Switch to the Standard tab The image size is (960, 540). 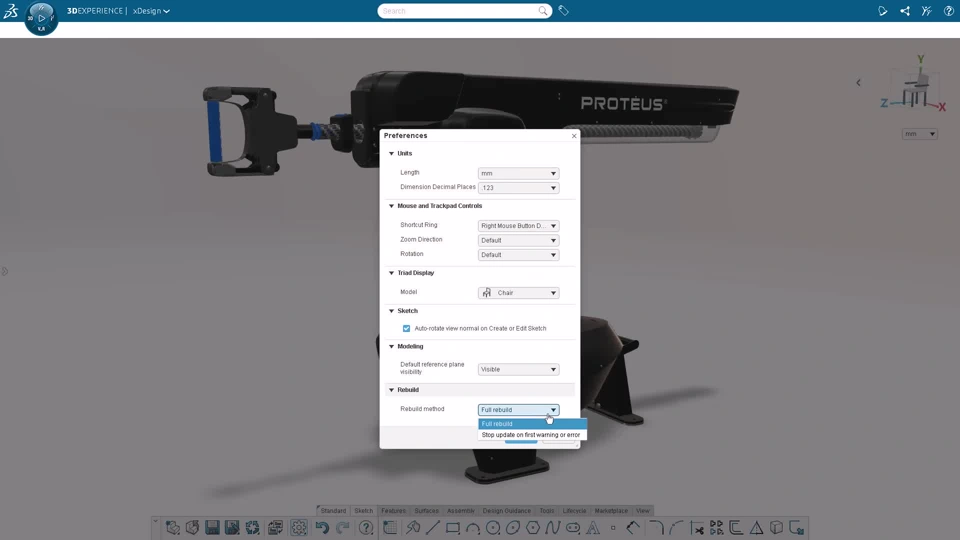(x=333, y=511)
